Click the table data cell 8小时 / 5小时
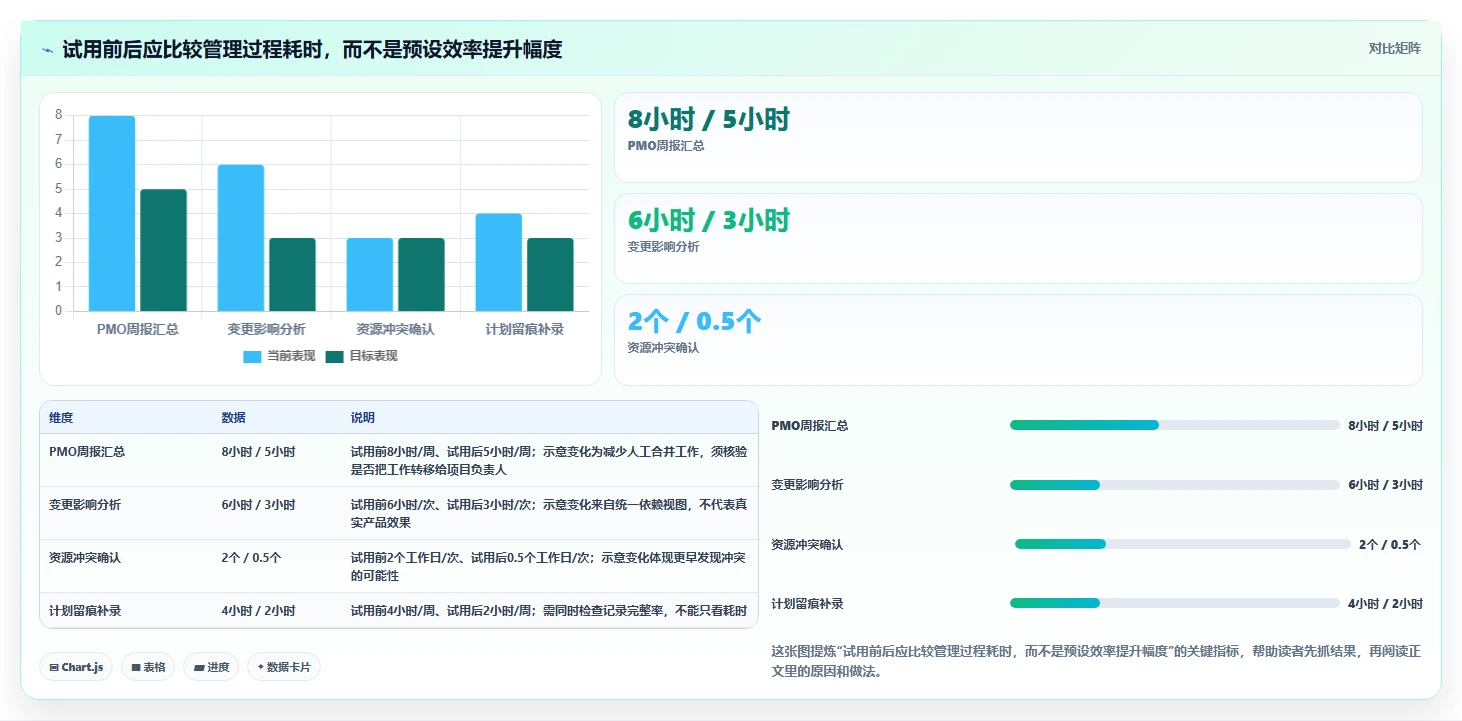1462x721 pixels. tap(258, 452)
